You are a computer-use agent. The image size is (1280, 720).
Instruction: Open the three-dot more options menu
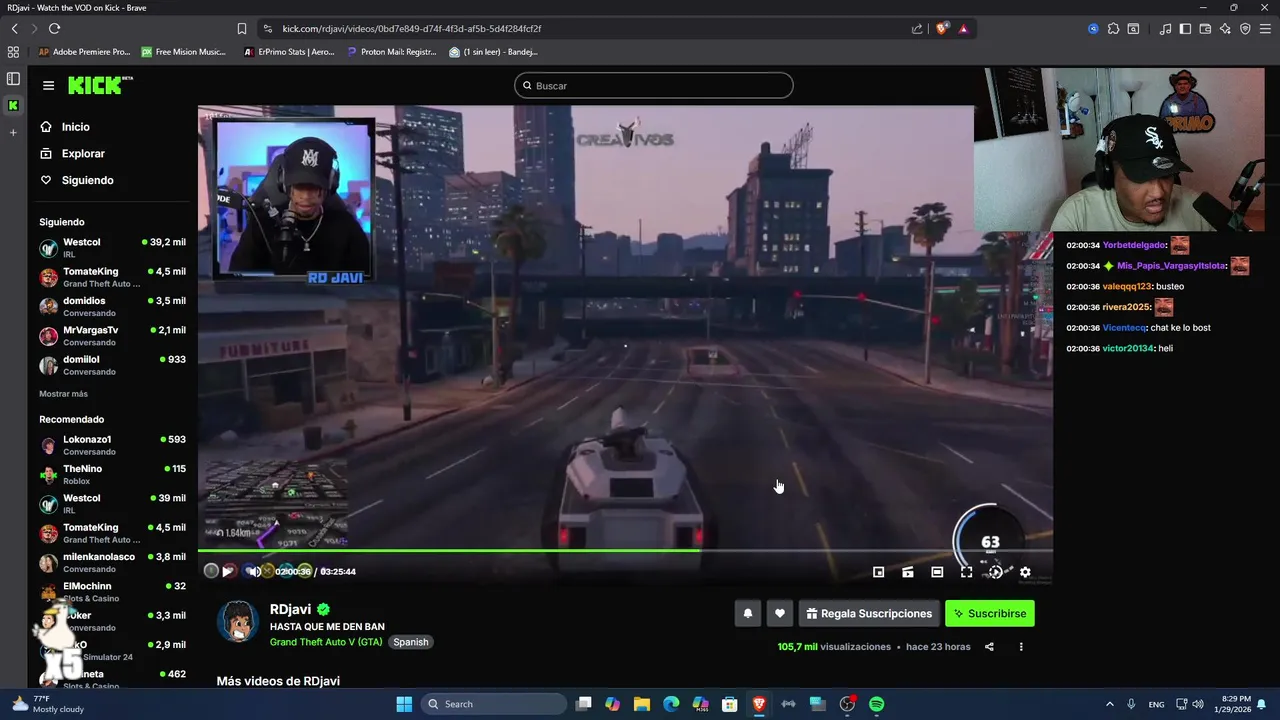pos(1021,647)
